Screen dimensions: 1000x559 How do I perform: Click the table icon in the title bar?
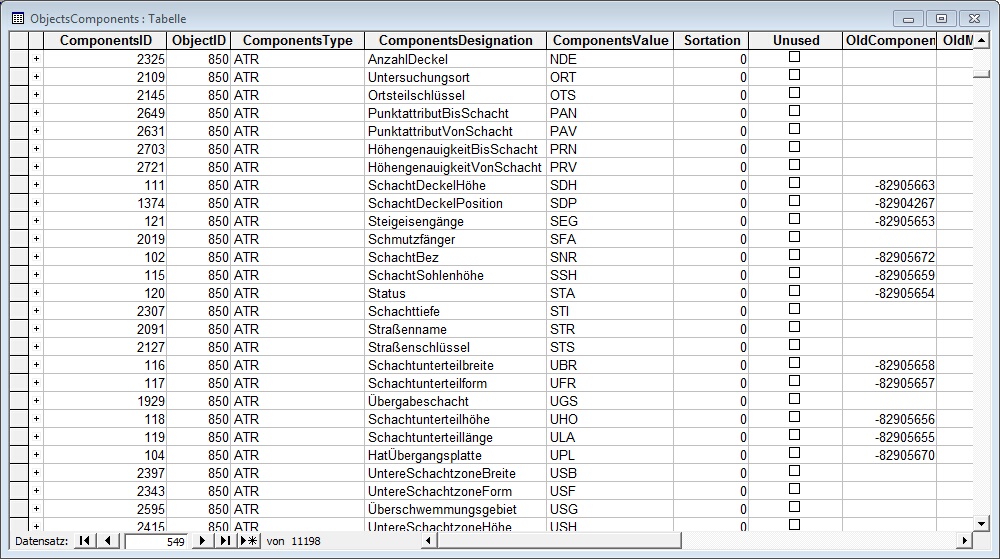pos(17,18)
